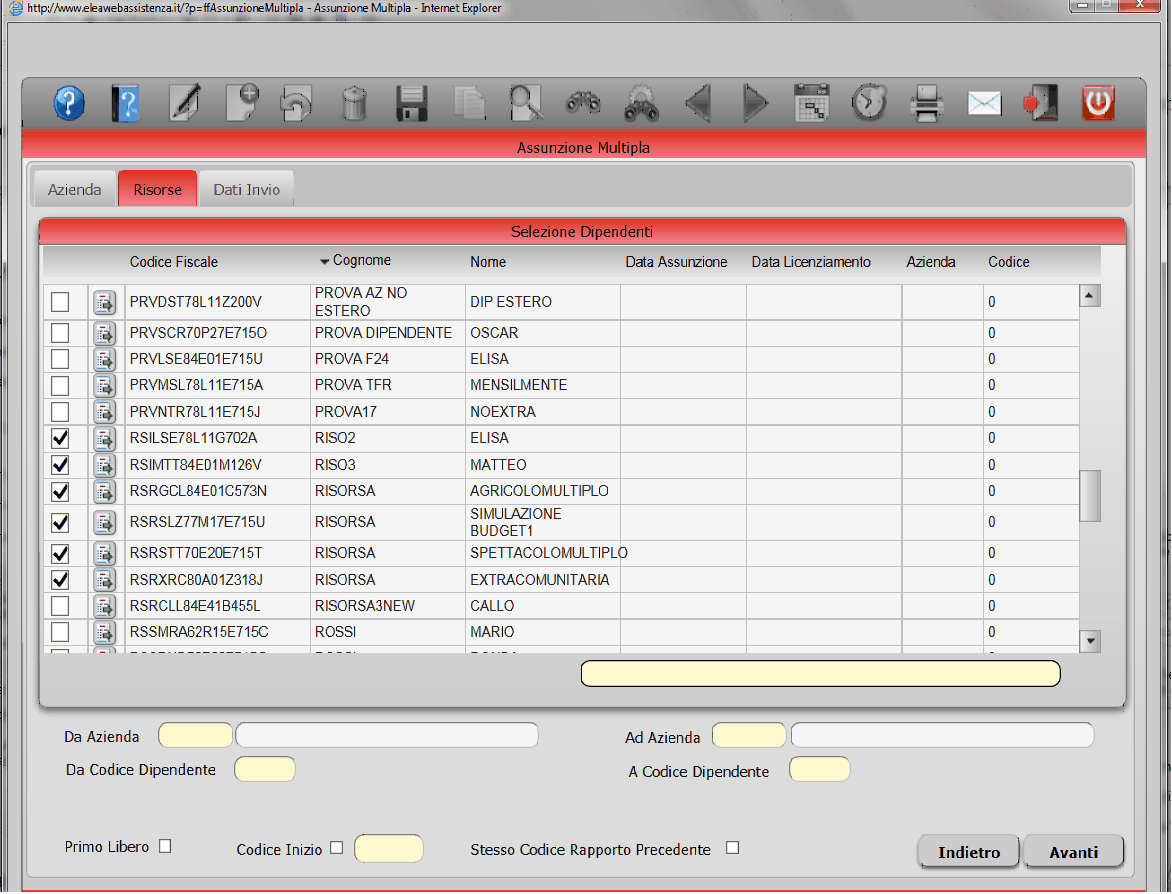Viewport: 1172px width, 894px height.
Task: Focus the Ad Azienda code field
Action: point(749,736)
